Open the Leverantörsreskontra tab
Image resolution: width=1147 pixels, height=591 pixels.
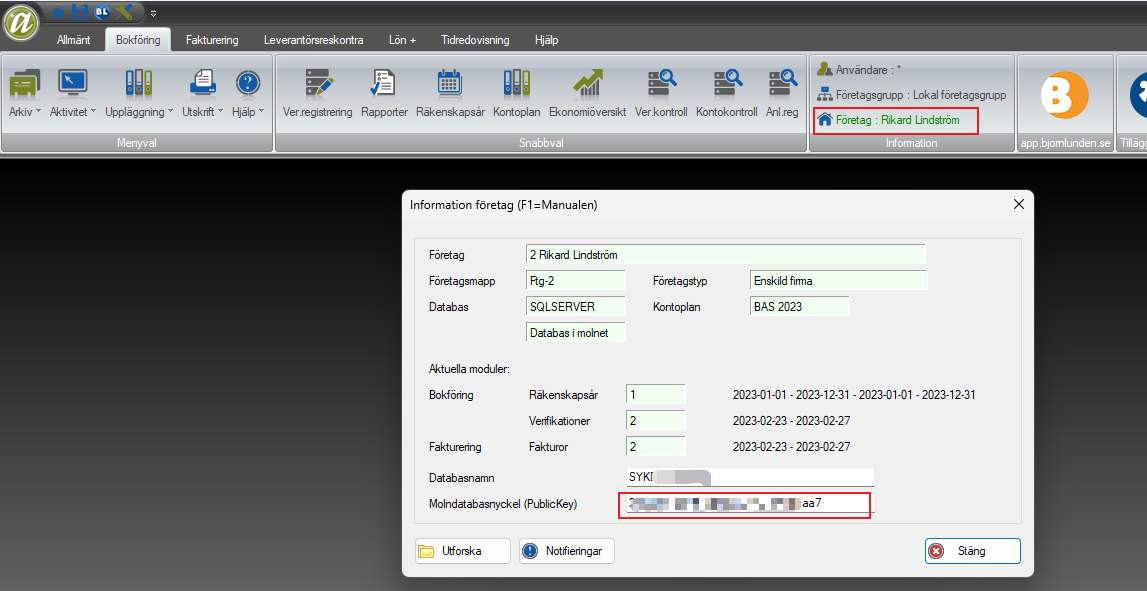(314, 40)
